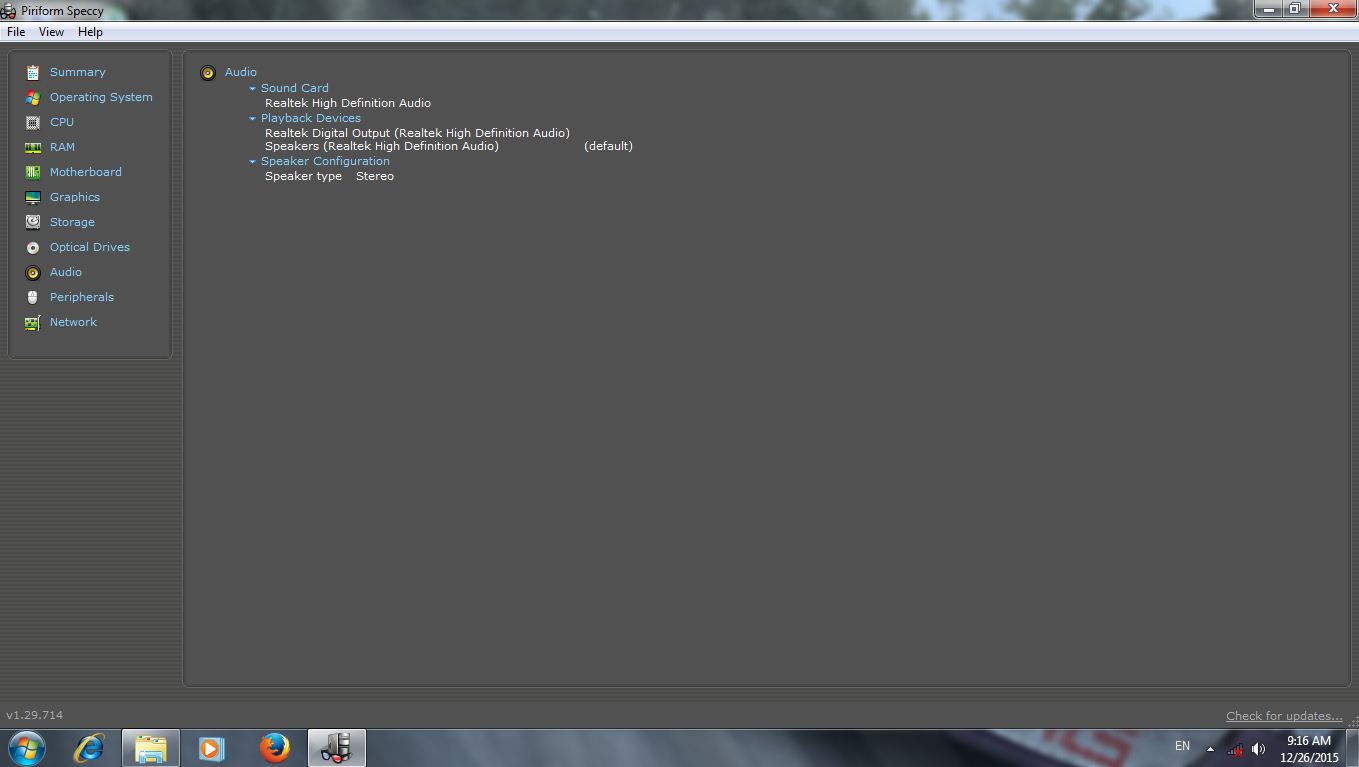Click the Stereo value
The image size is (1359, 767).
[x=375, y=176]
